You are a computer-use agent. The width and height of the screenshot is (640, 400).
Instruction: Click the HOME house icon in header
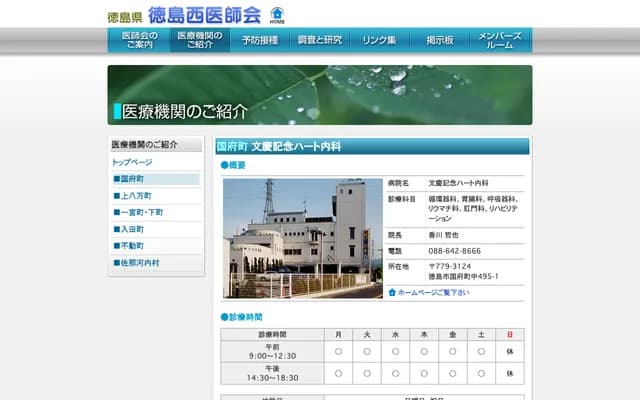[x=276, y=15]
